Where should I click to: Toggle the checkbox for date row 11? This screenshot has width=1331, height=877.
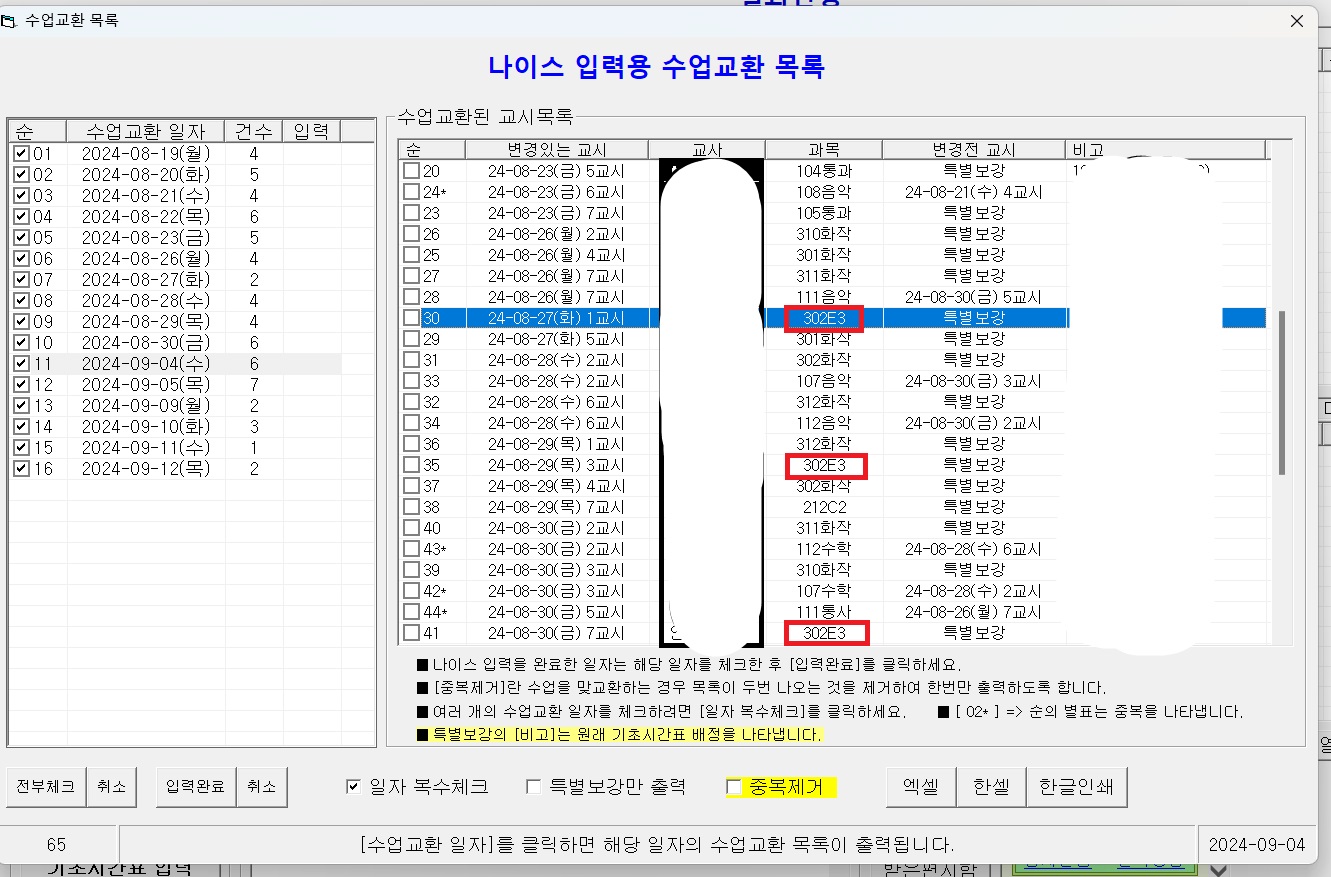coord(22,364)
